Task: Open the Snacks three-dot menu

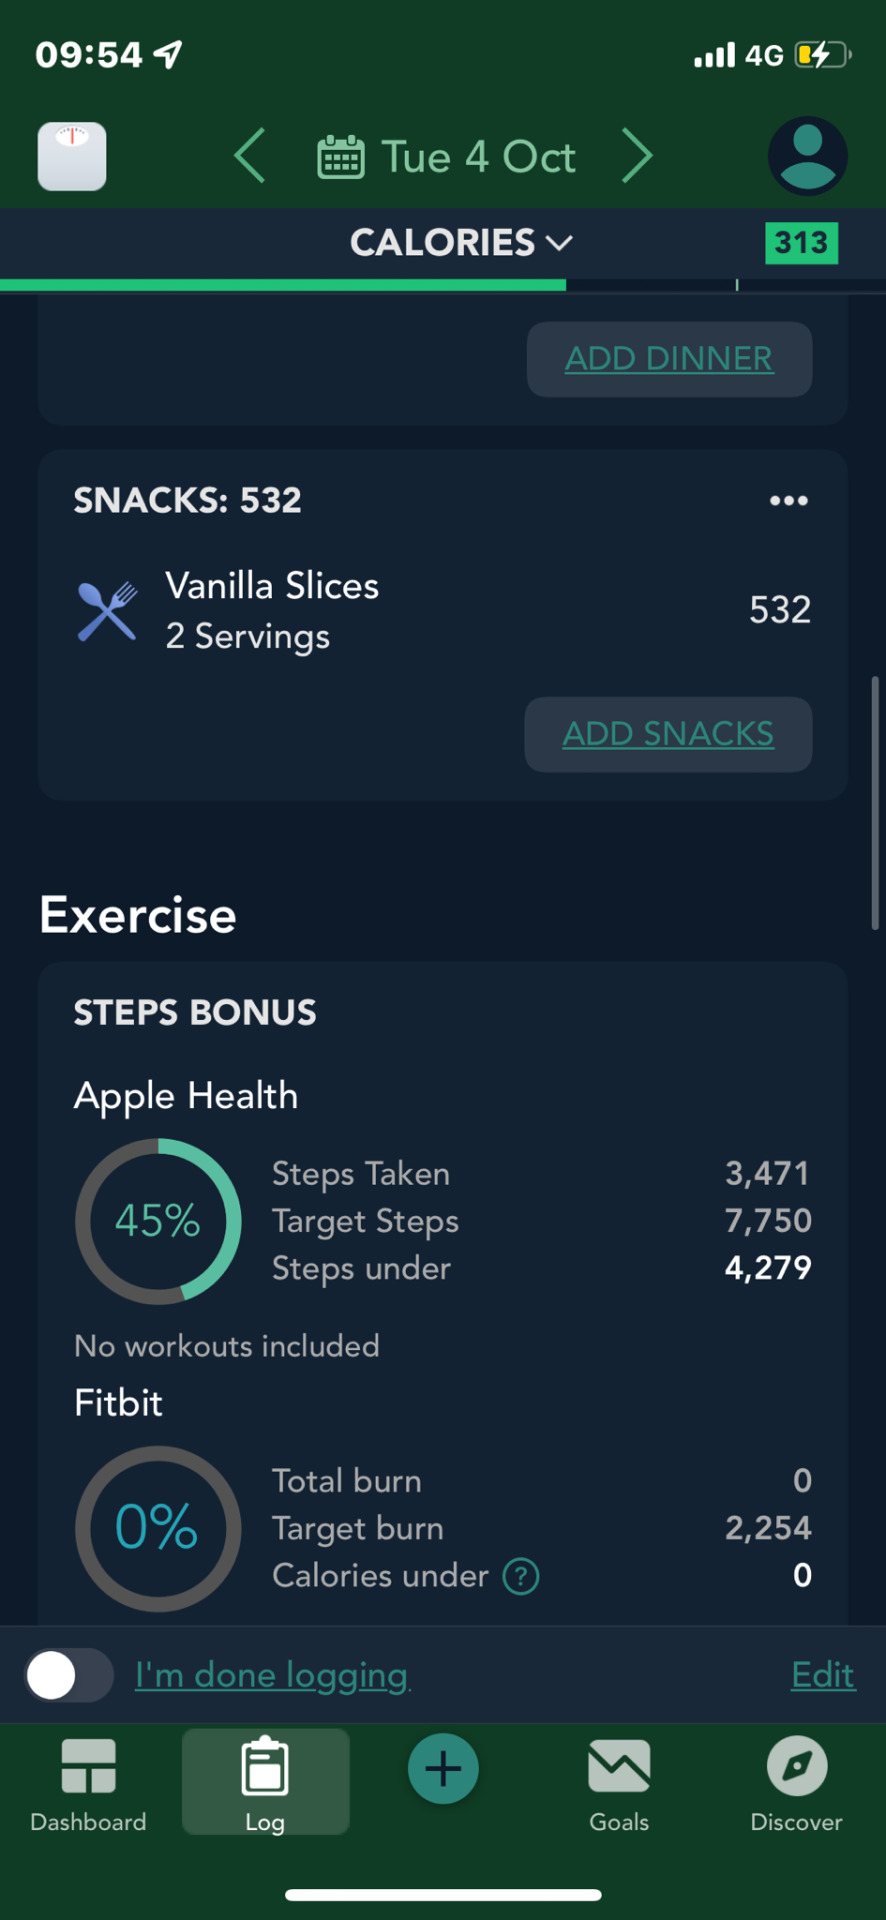Action: point(788,500)
